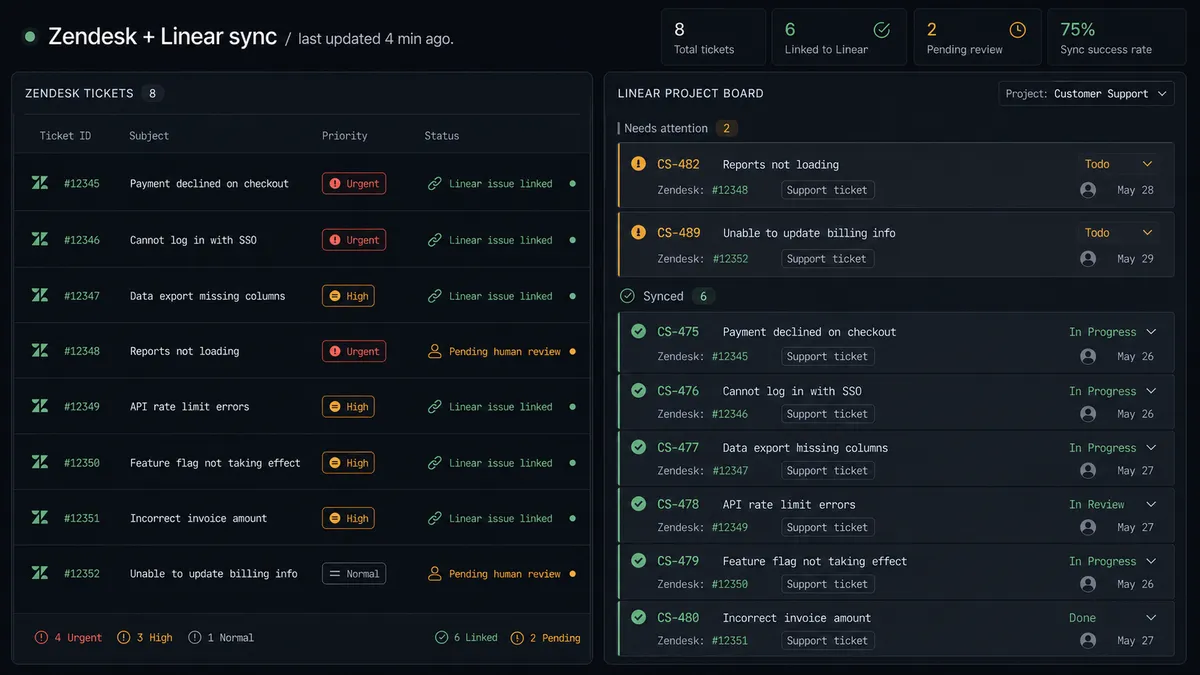Click Zendesk logo icon for ticket #12345

point(40,183)
